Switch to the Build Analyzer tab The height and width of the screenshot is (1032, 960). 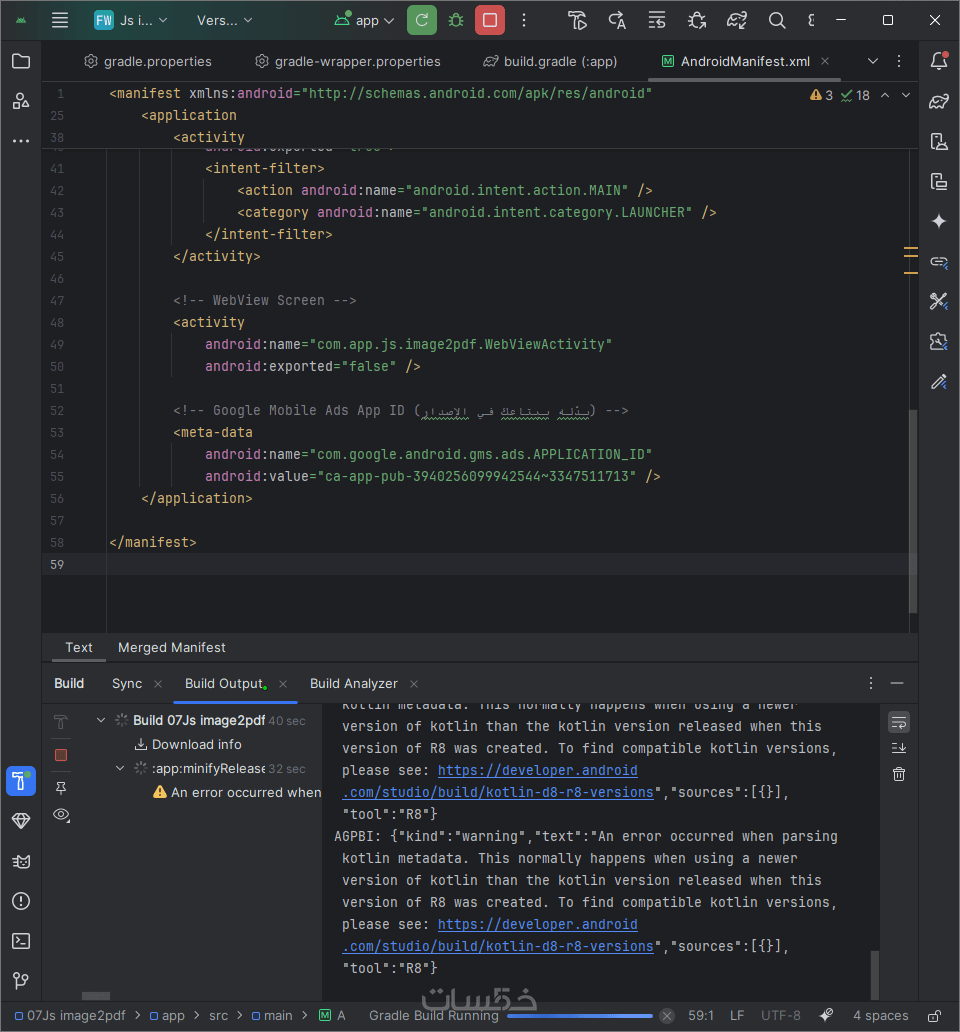[x=354, y=683]
